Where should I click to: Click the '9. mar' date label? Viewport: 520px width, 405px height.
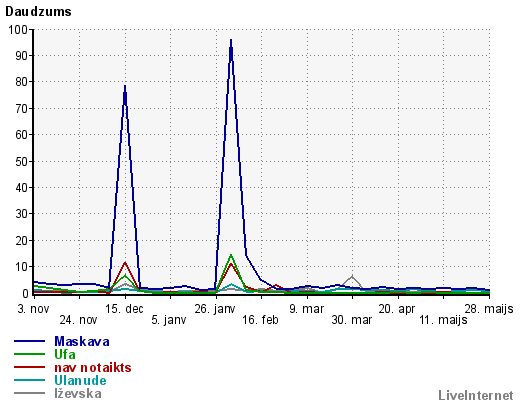pyautogui.click(x=306, y=309)
